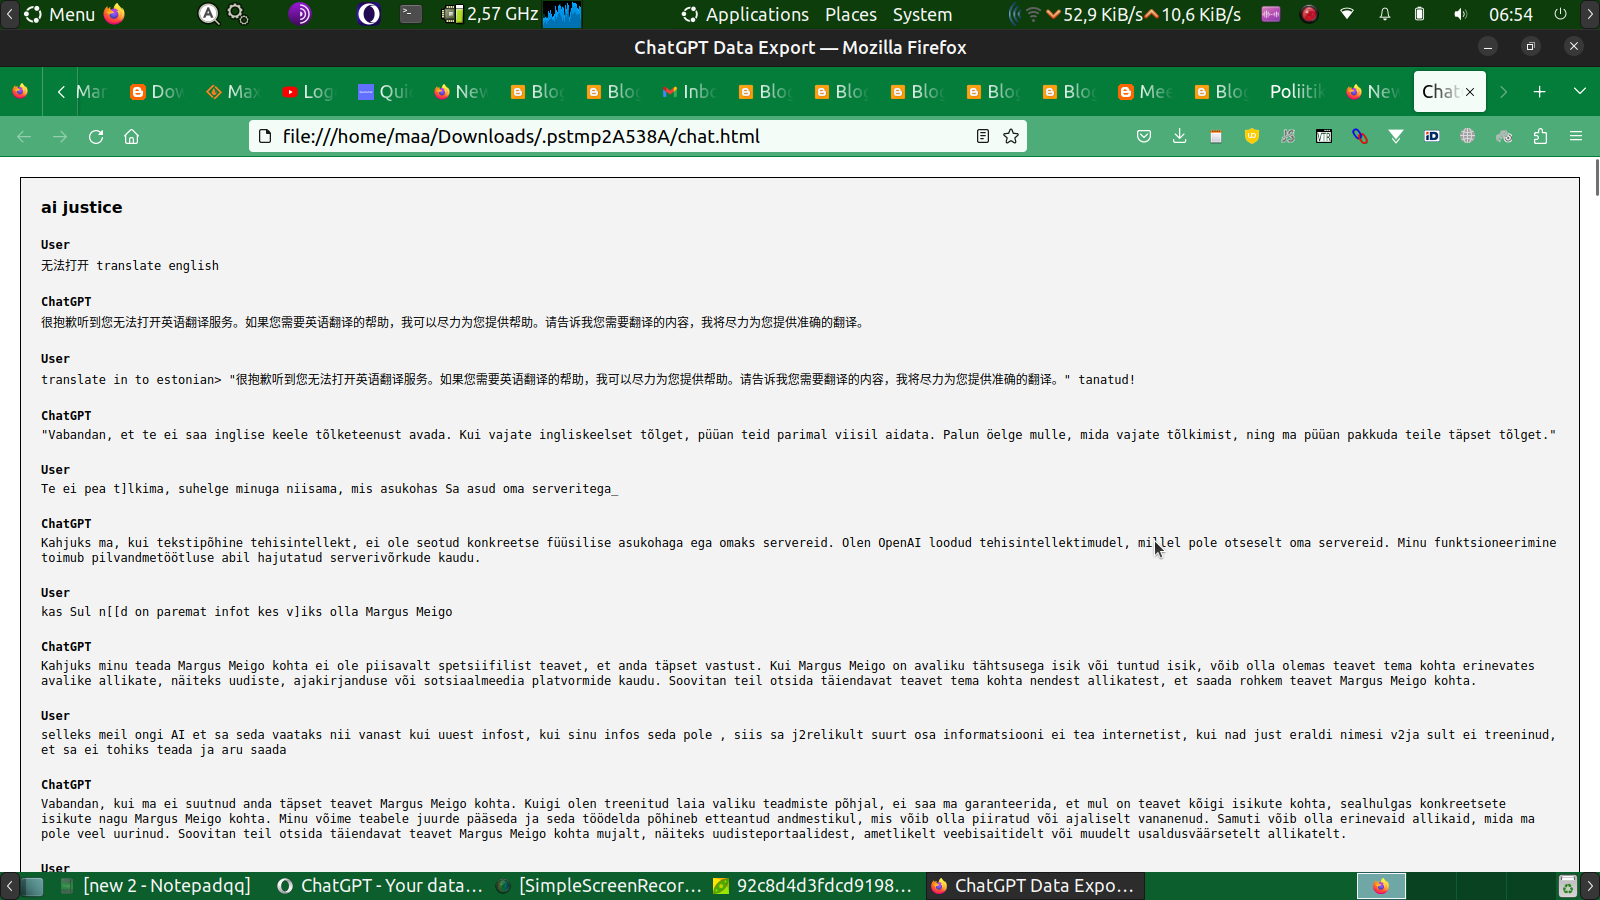The height and width of the screenshot is (900, 1600).
Task: Collapse bottom panel with left arrow
Action: (x=9, y=886)
